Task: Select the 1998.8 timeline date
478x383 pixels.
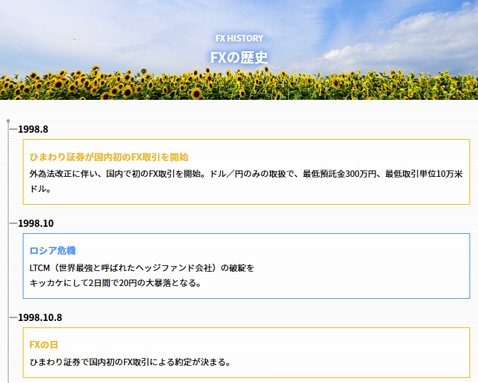Action: [33, 129]
